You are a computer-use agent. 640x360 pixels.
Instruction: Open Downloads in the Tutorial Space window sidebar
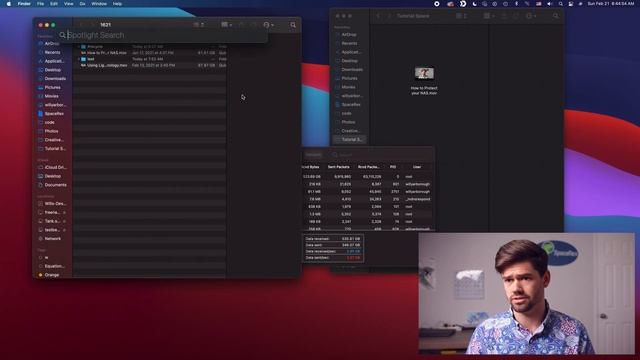click(349, 70)
